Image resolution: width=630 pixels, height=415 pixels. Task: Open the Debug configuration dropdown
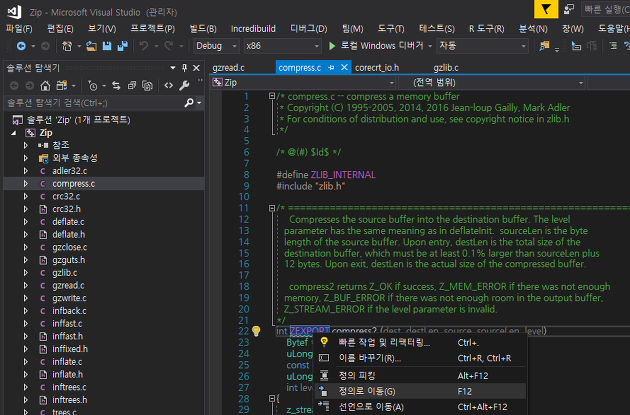point(216,46)
